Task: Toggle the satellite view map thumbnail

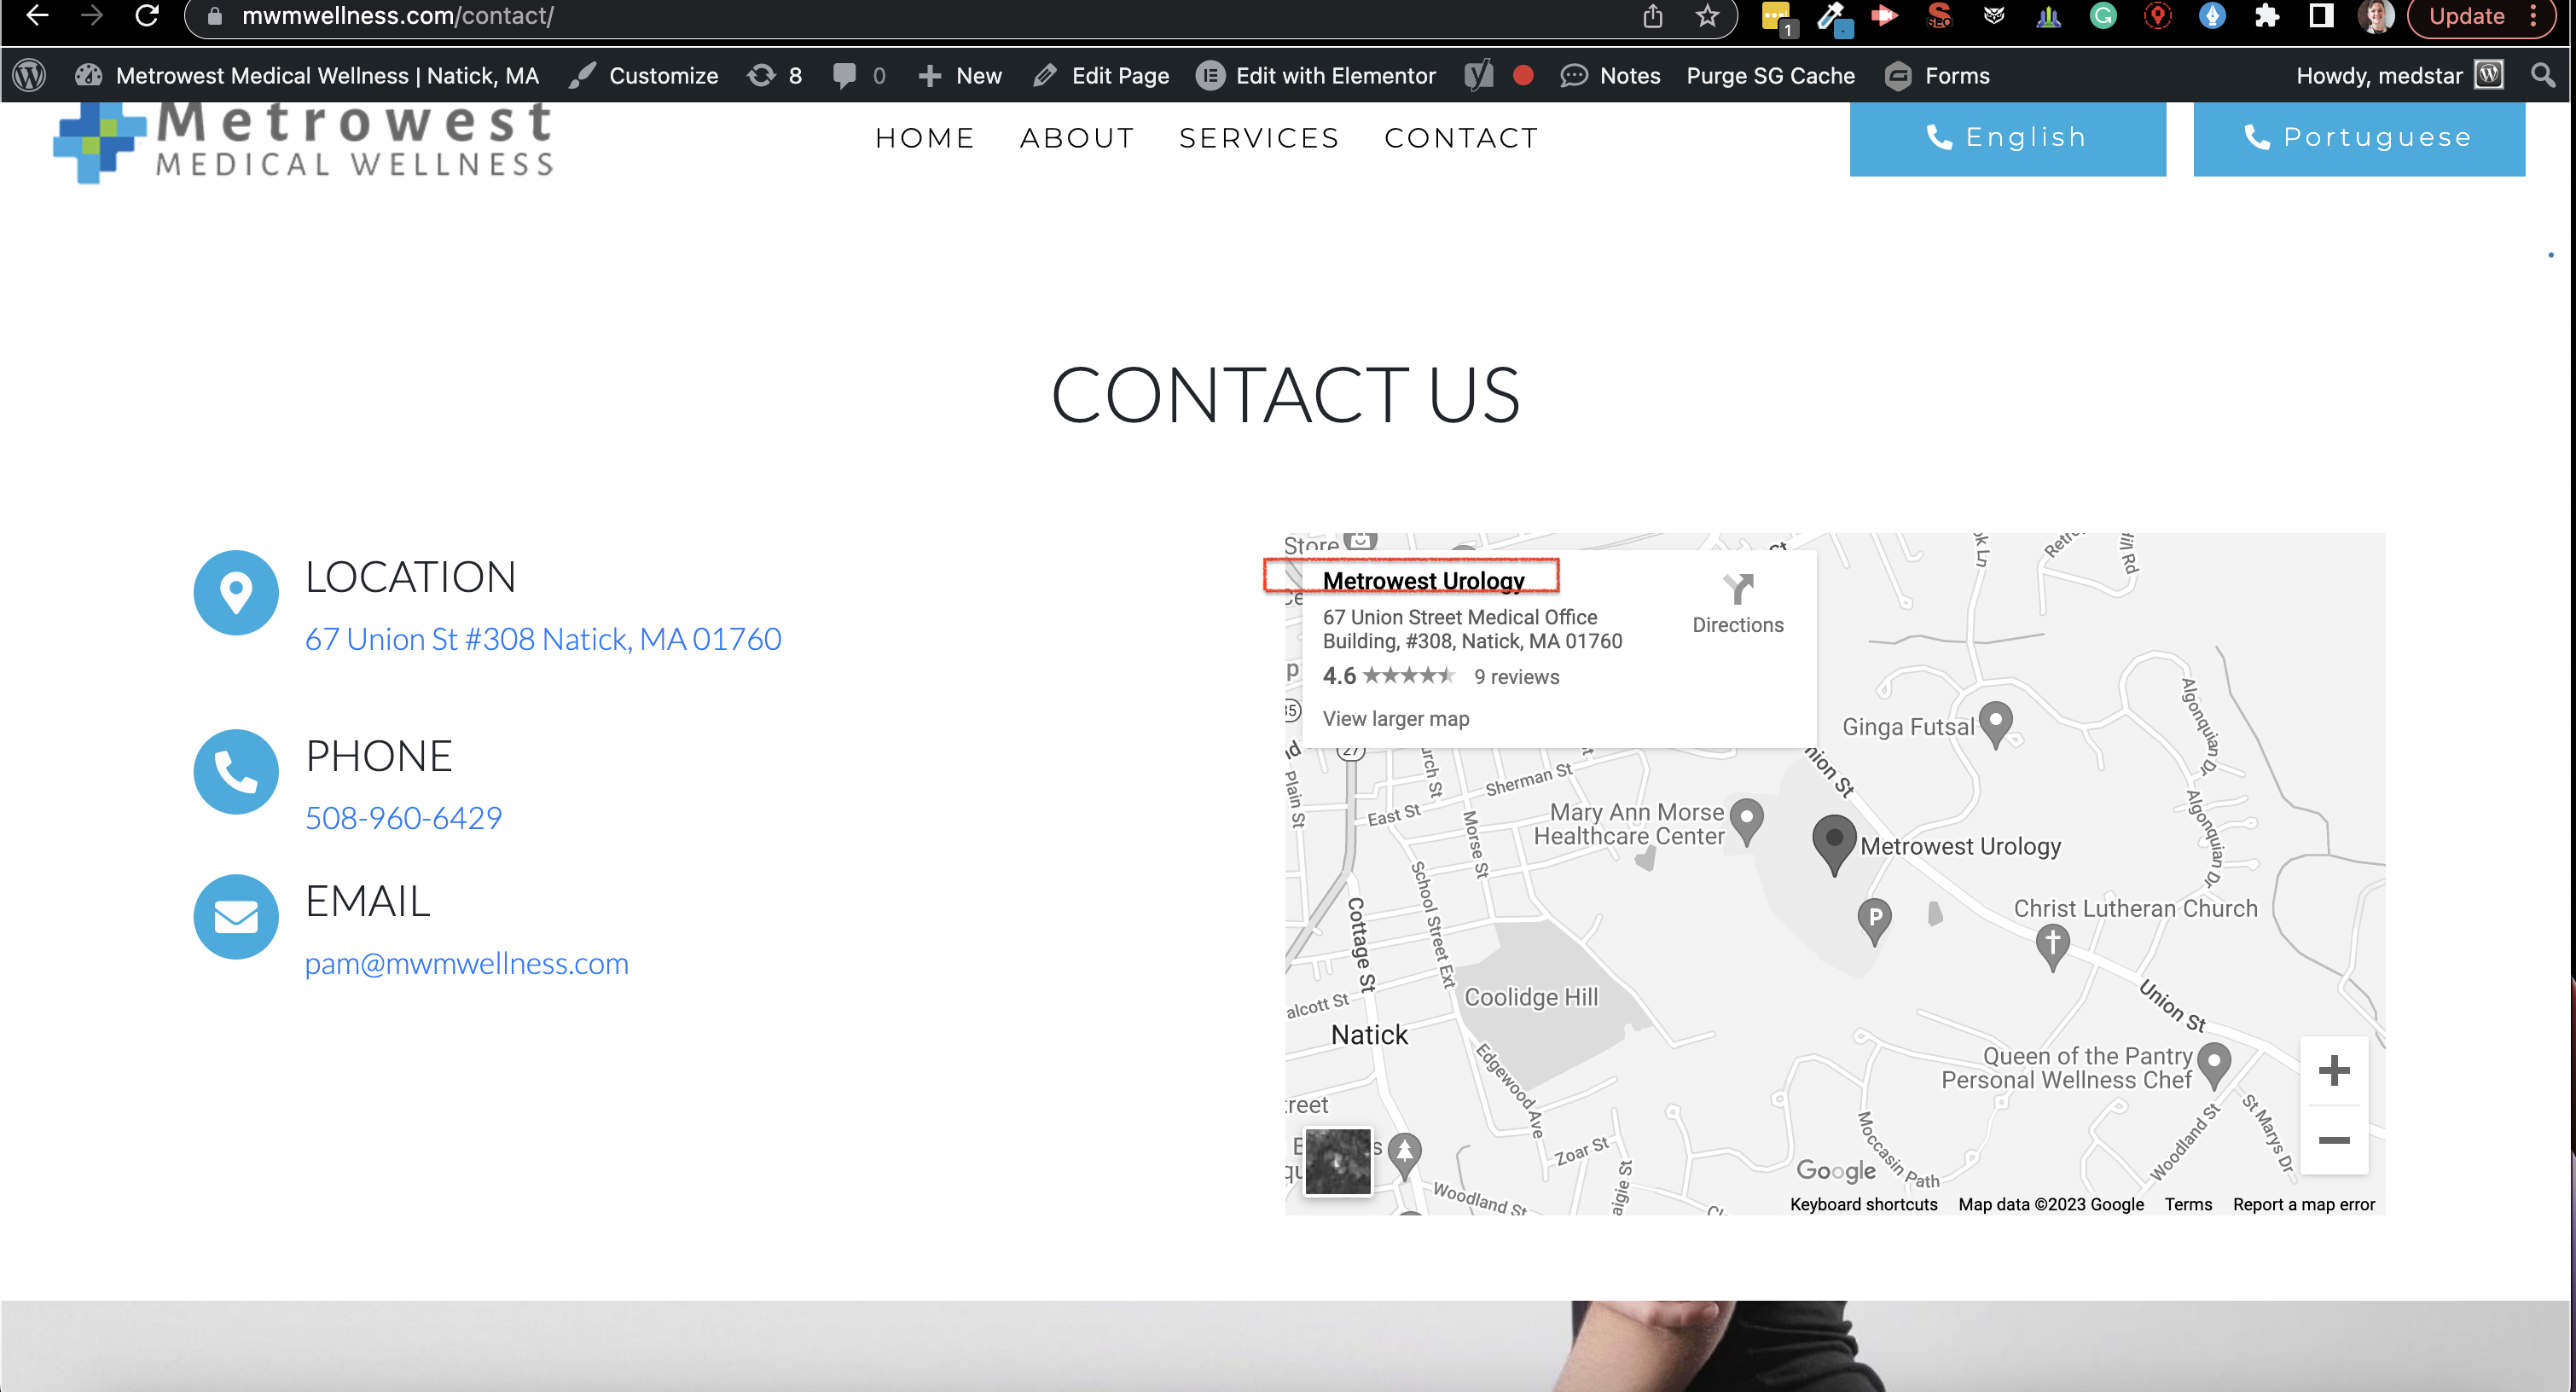Action: point(1338,1160)
